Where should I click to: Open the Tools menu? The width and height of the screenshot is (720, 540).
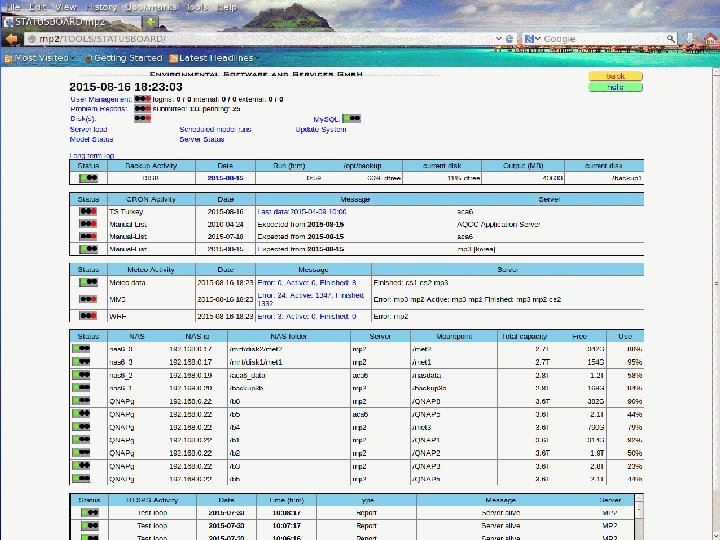coord(197,7)
